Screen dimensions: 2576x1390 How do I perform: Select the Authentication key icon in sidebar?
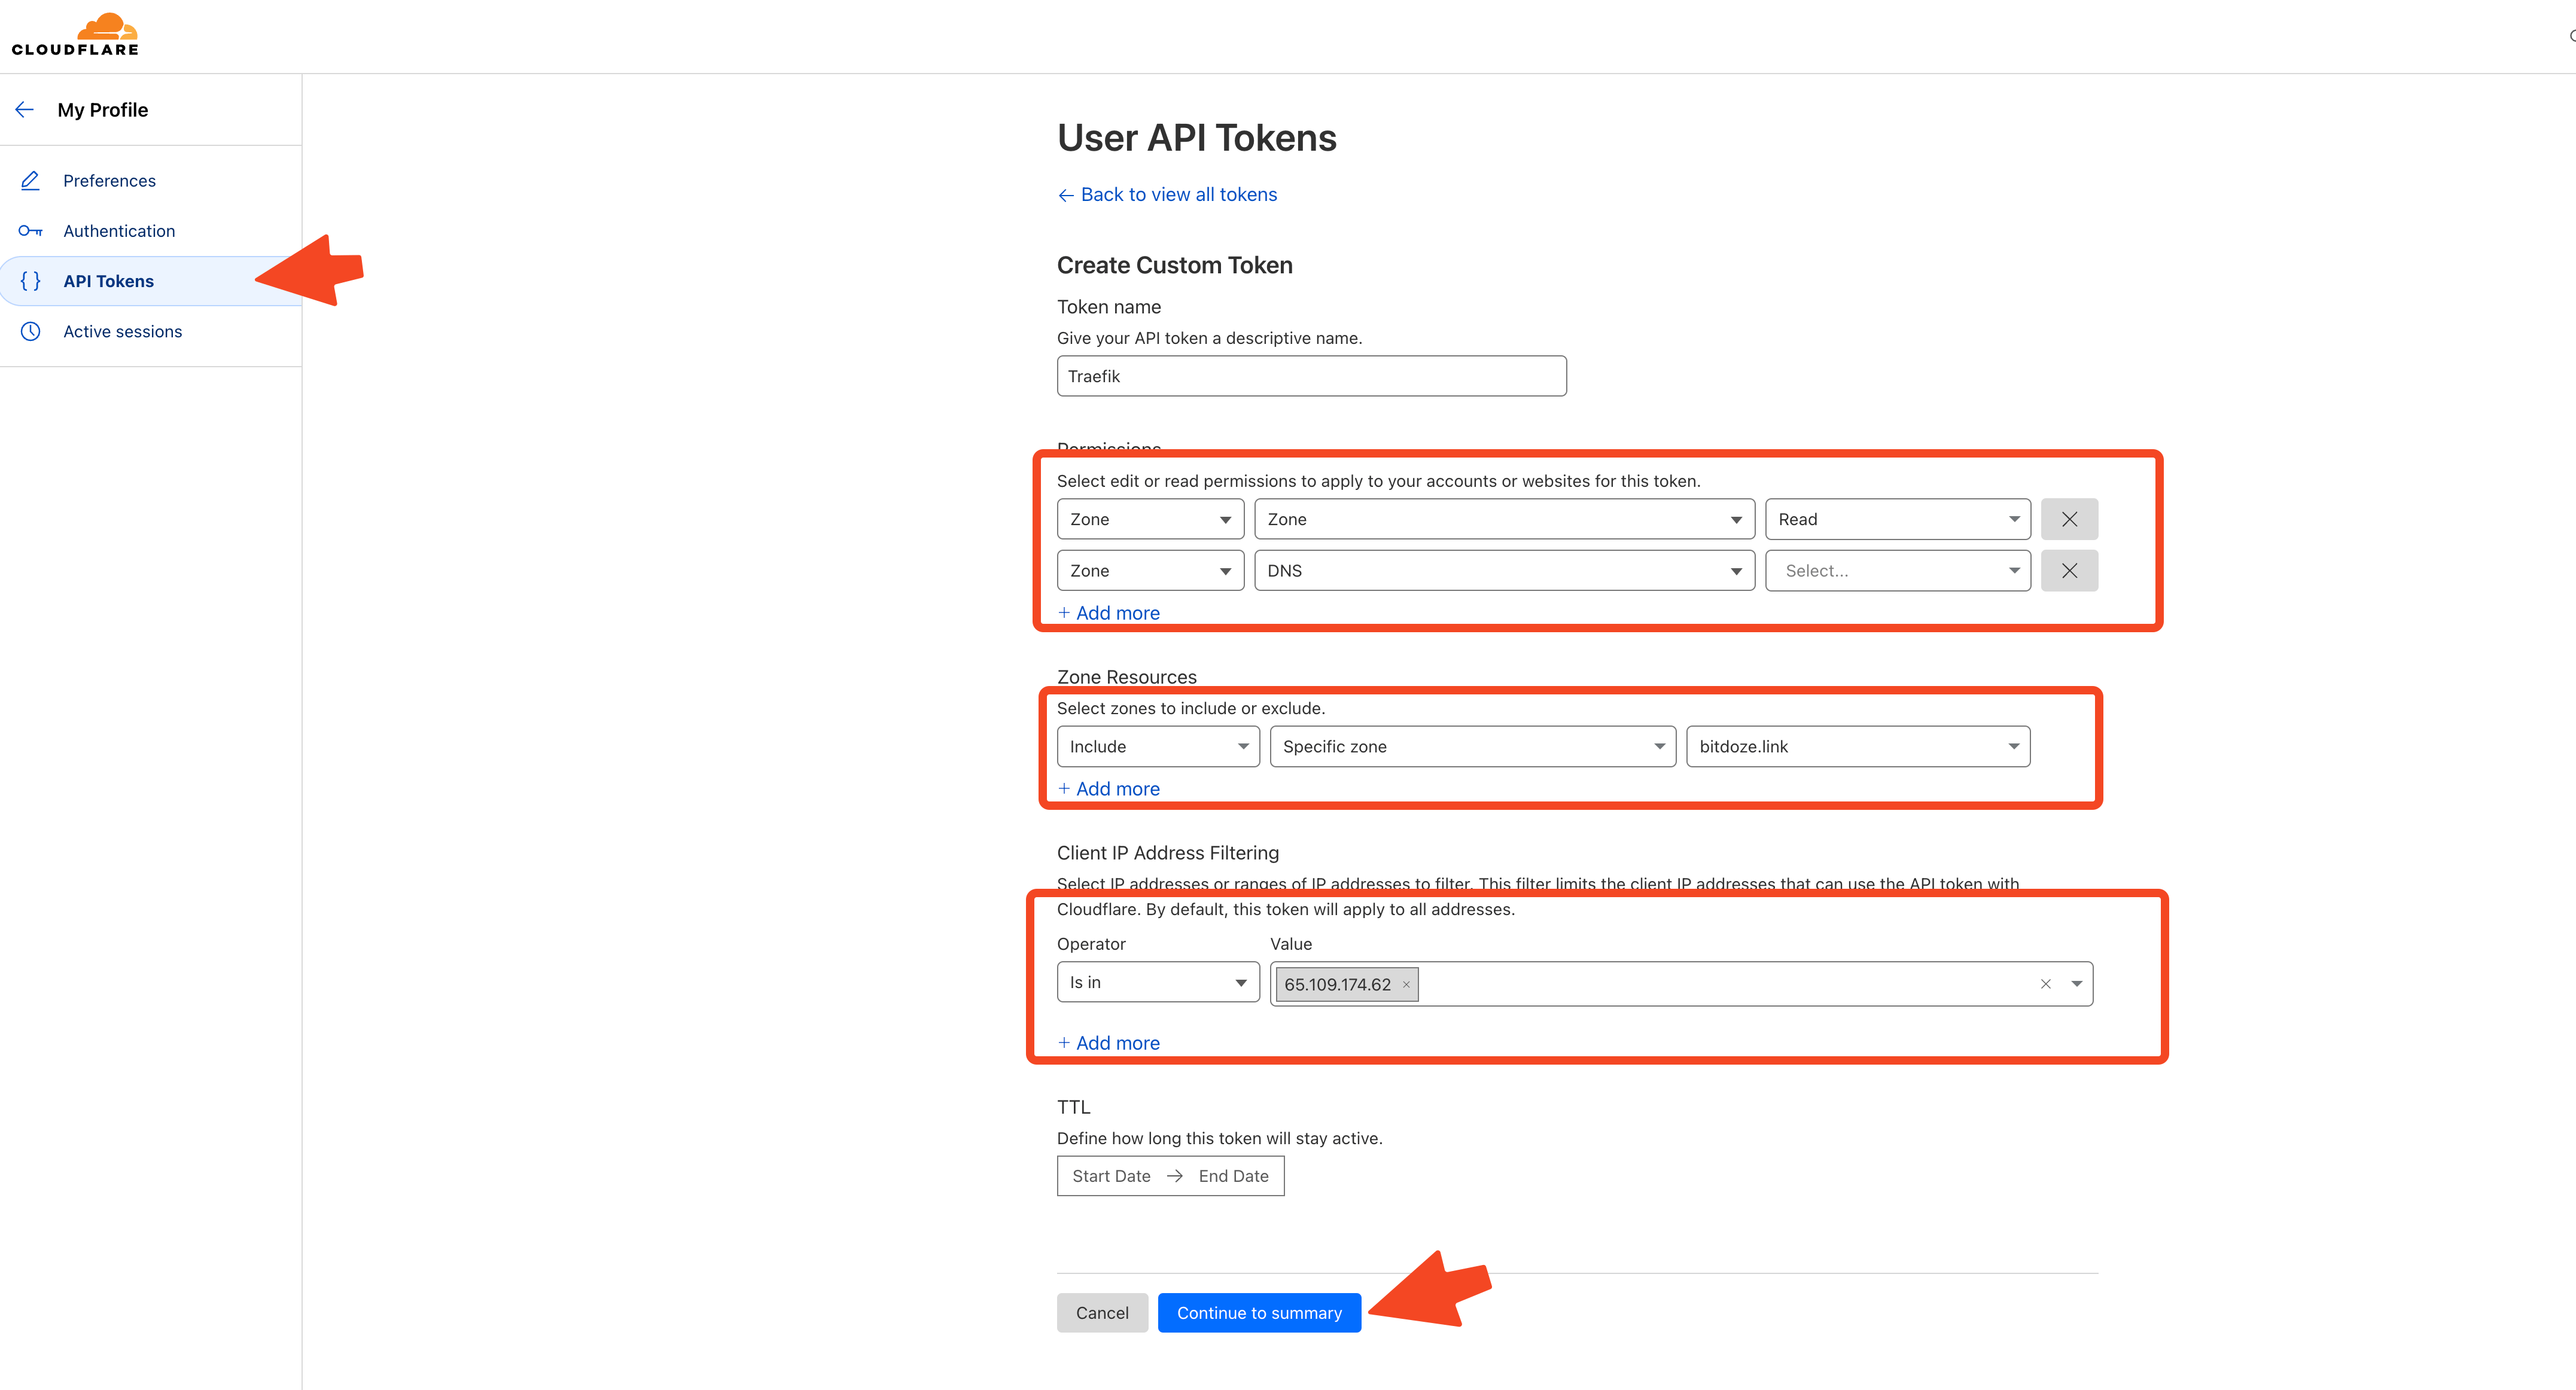30,230
